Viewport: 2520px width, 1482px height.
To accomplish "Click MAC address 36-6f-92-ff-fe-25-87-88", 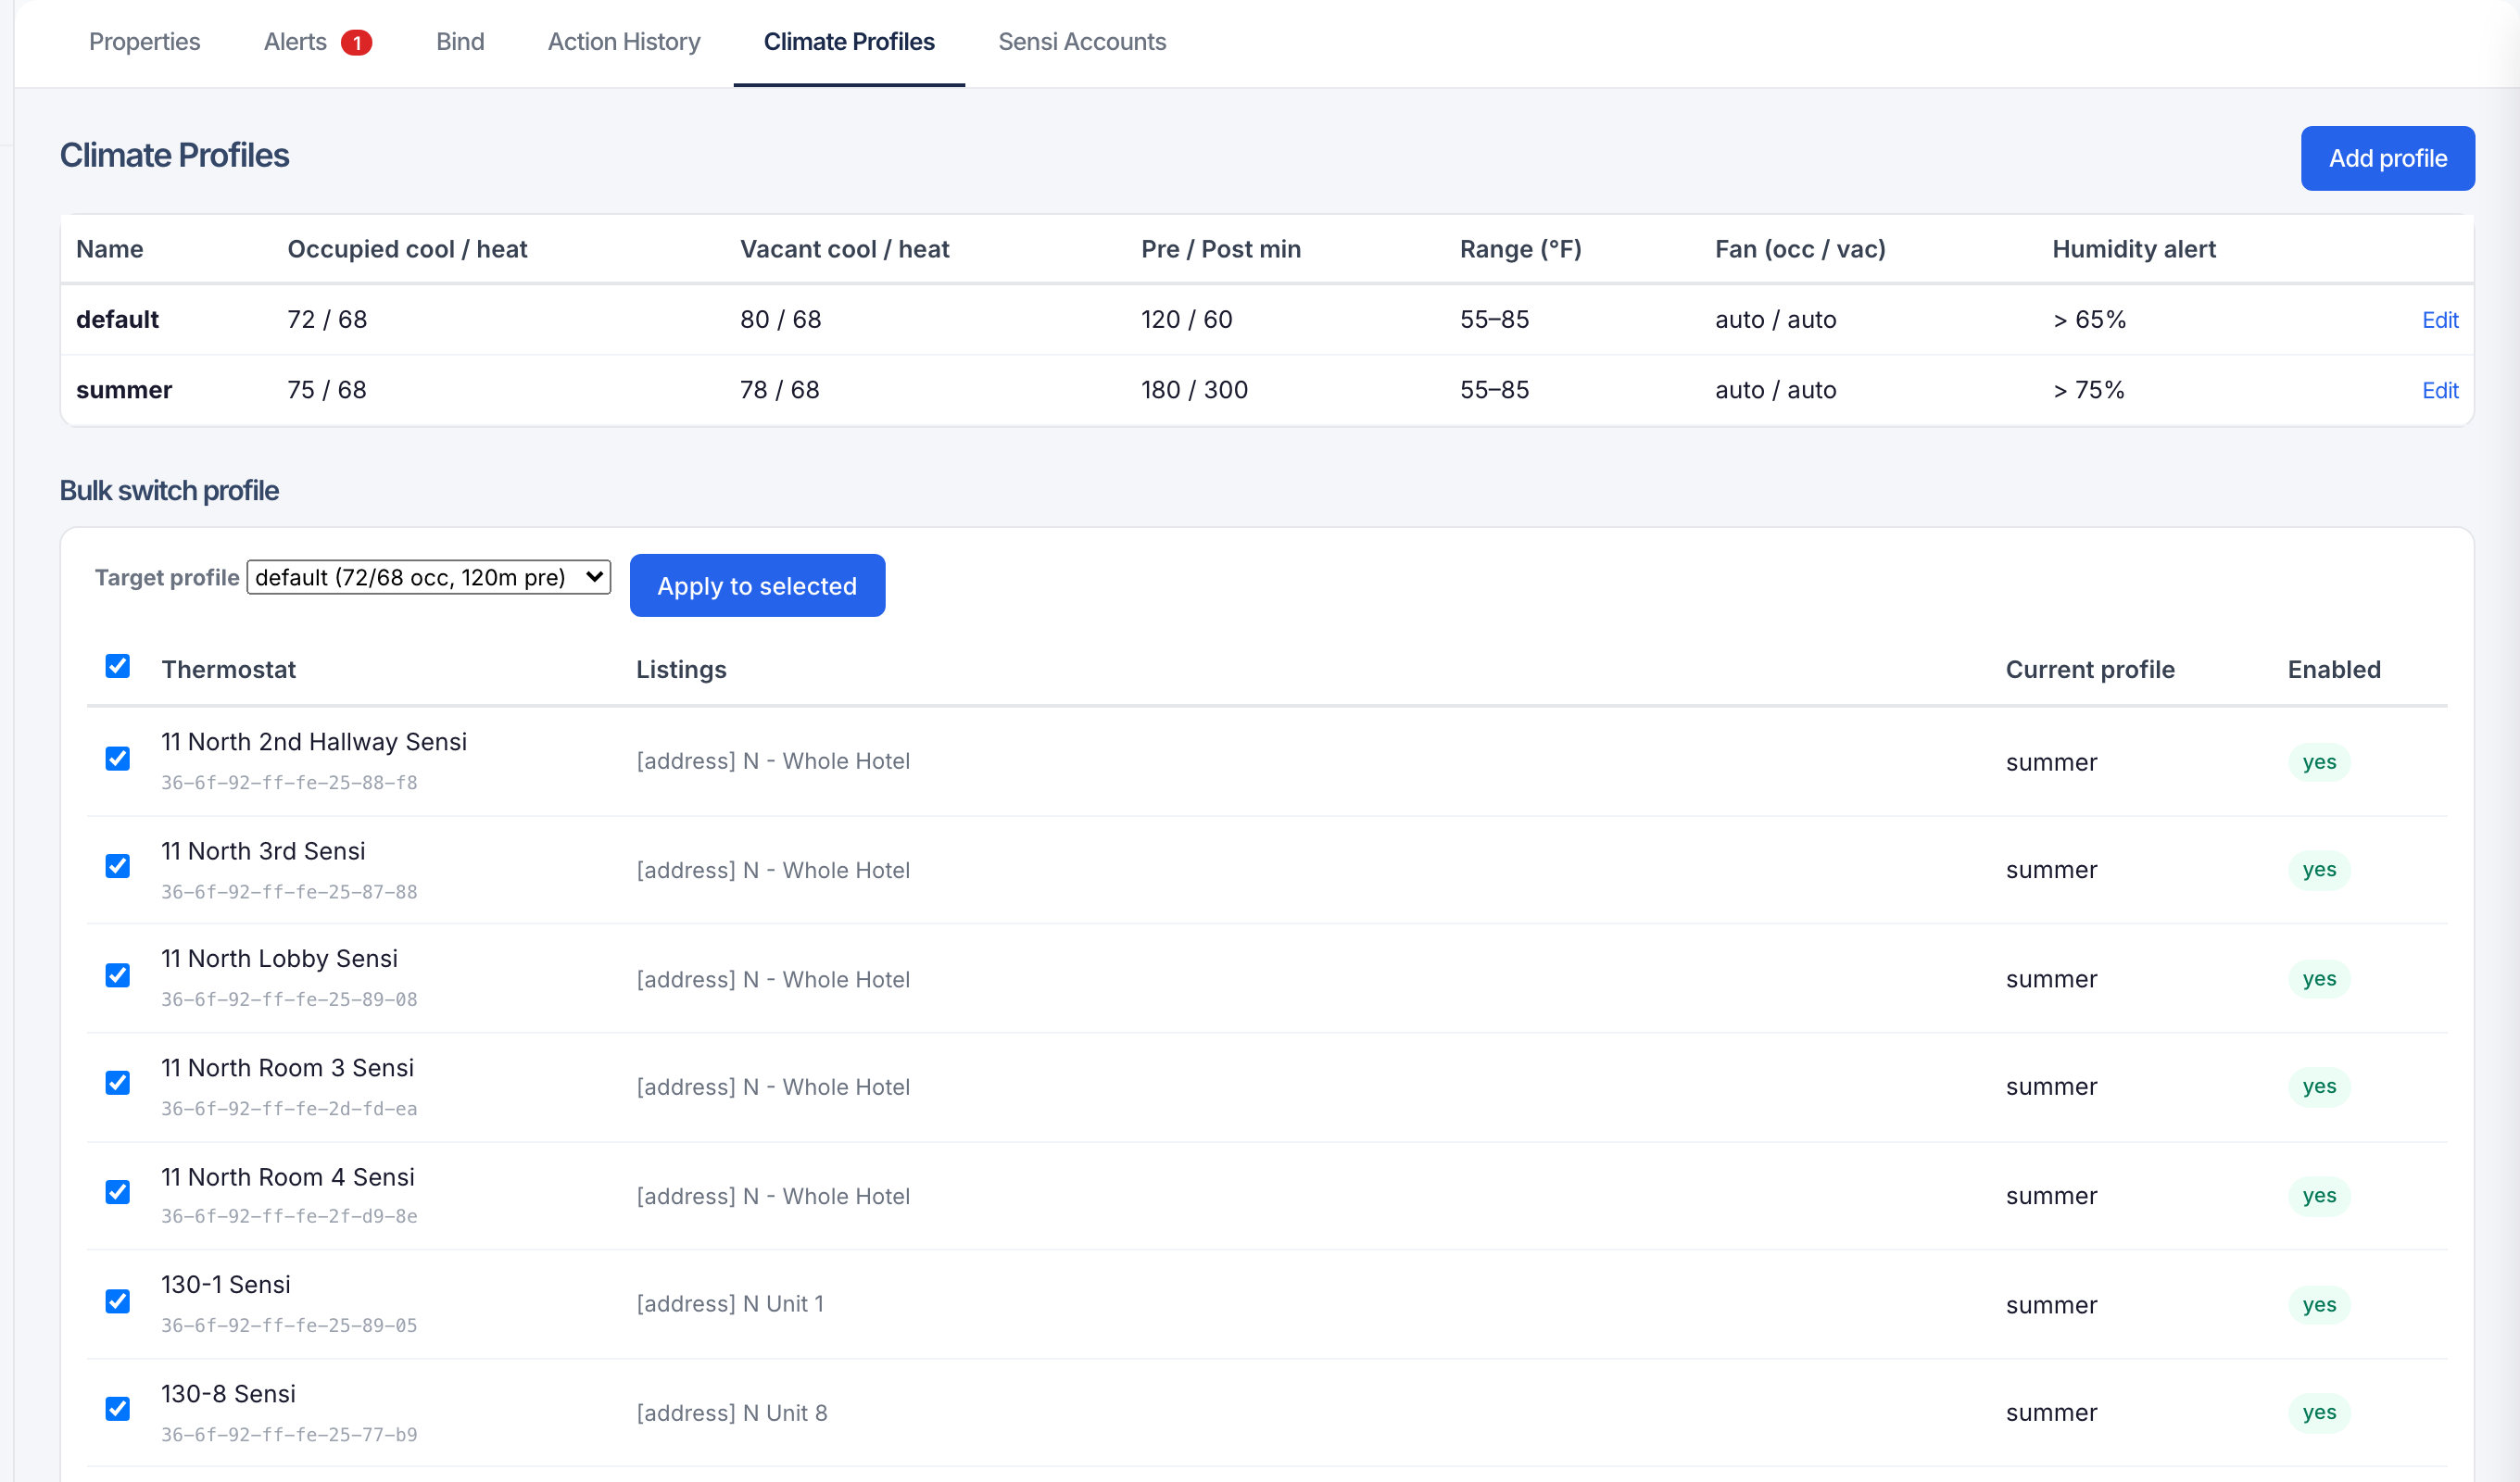I will tap(289, 892).
